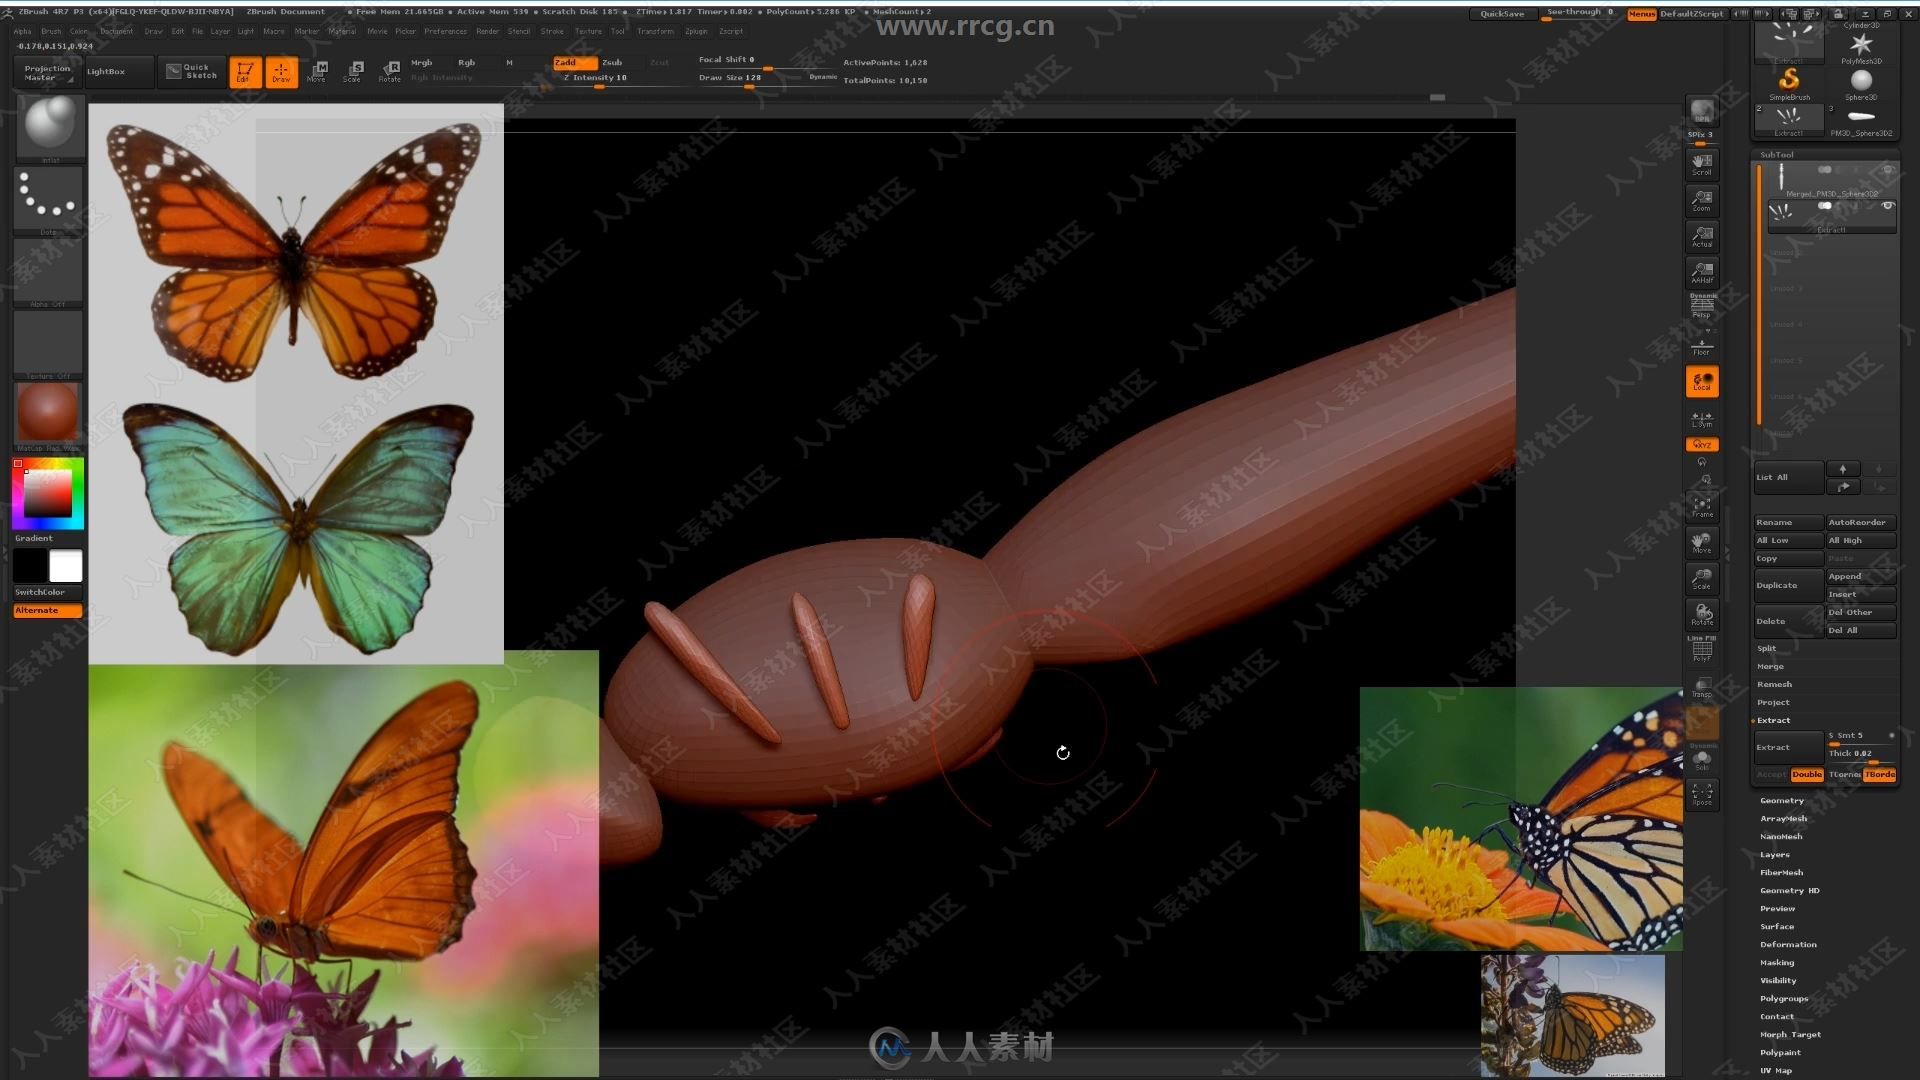
Task: Click the BPR render icon
Action: [x=1702, y=113]
